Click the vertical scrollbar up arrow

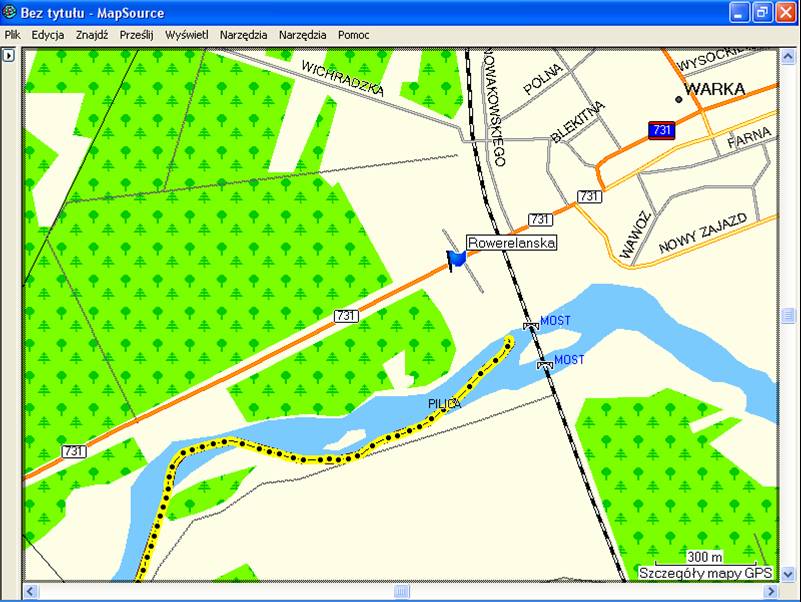(x=788, y=57)
